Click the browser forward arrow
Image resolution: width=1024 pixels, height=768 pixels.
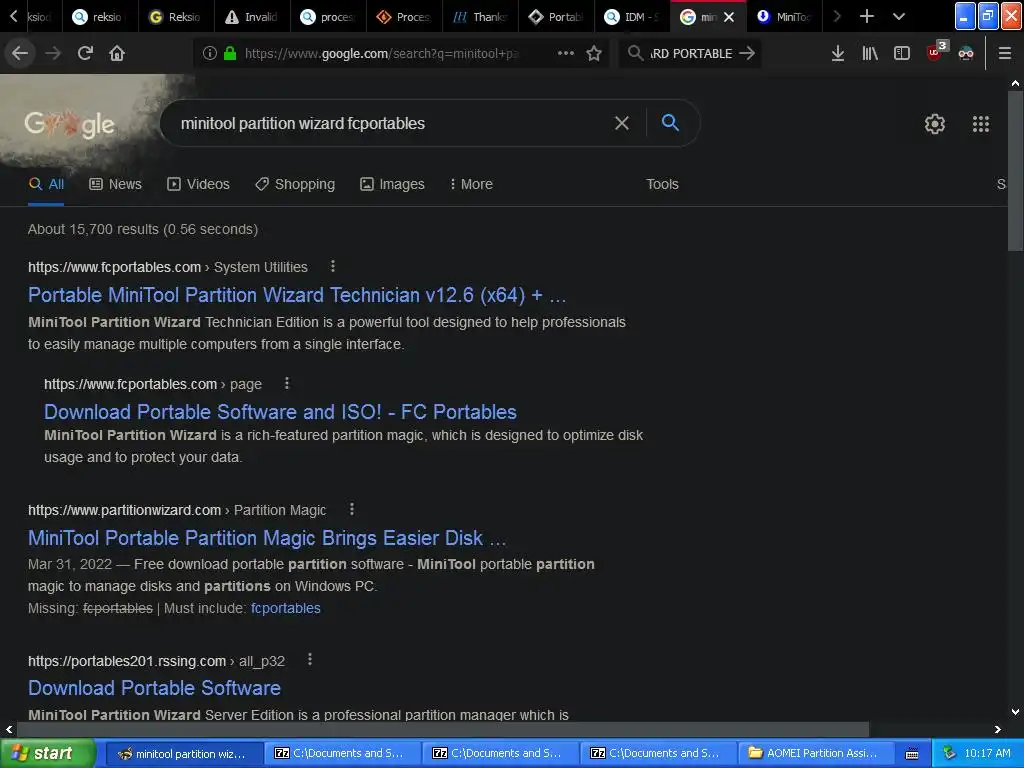tap(53, 53)
